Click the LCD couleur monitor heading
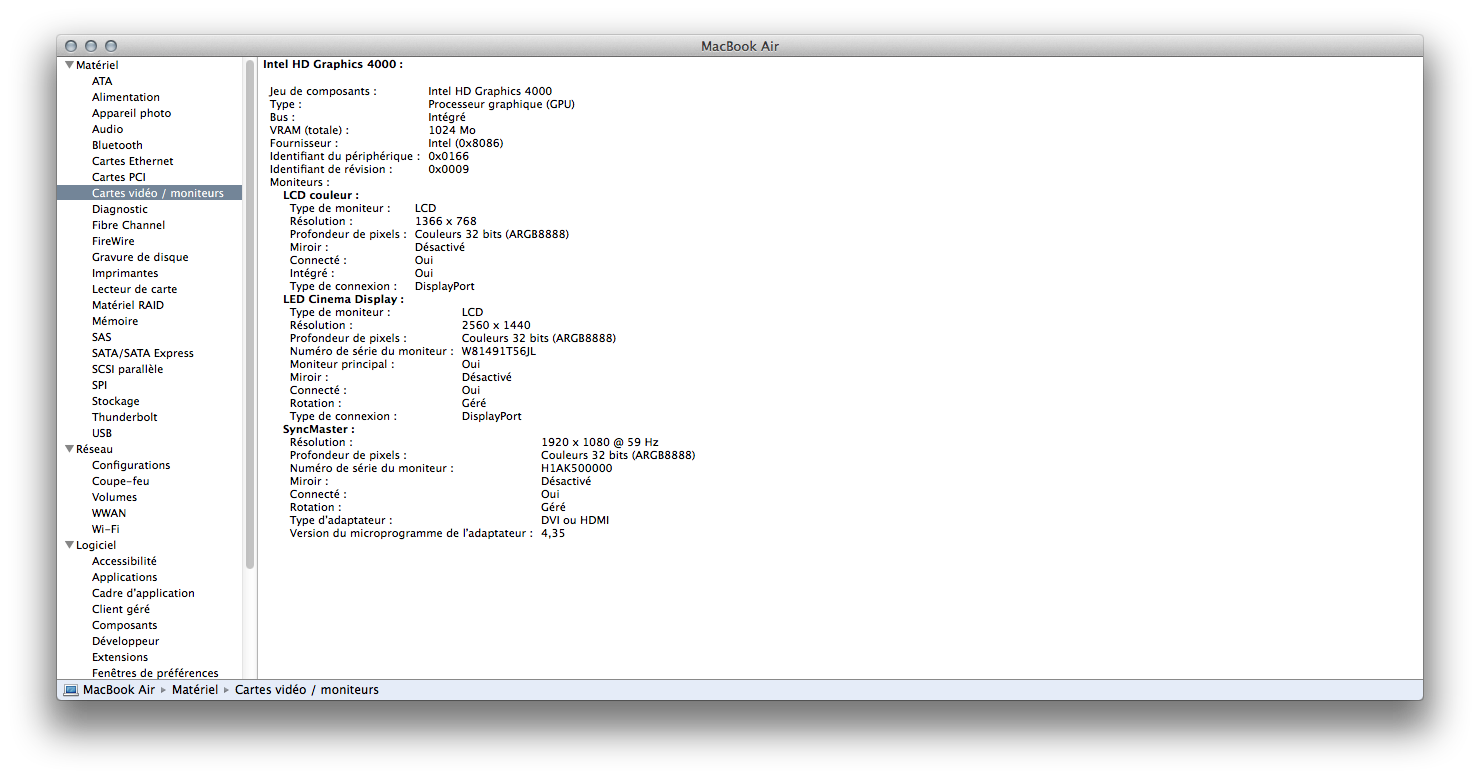 321,195
